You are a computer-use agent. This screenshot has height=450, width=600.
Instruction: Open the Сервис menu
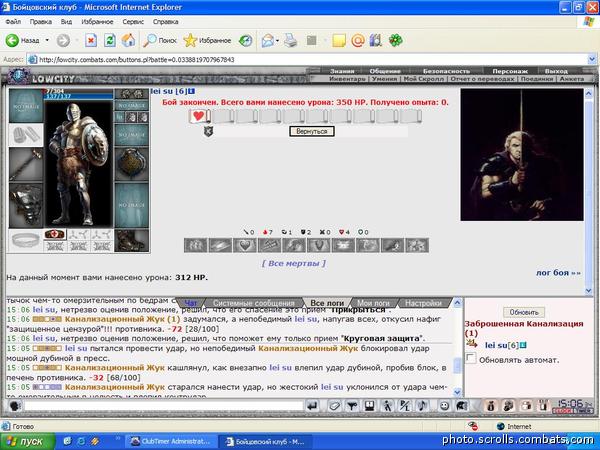pyautogui.click(x=133, y=22)
